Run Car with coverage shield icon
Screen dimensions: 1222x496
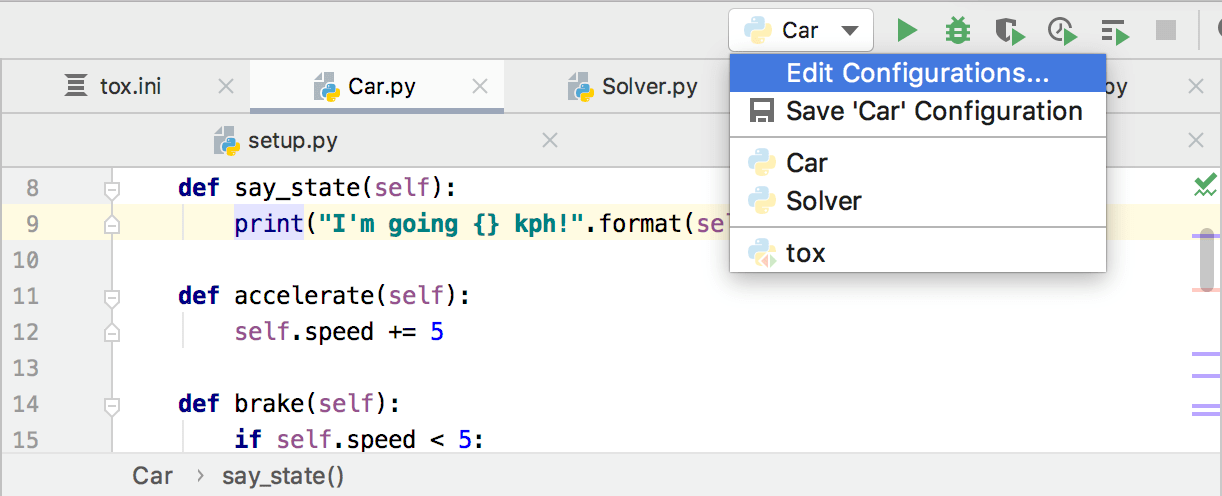(x=1010, y=31)
